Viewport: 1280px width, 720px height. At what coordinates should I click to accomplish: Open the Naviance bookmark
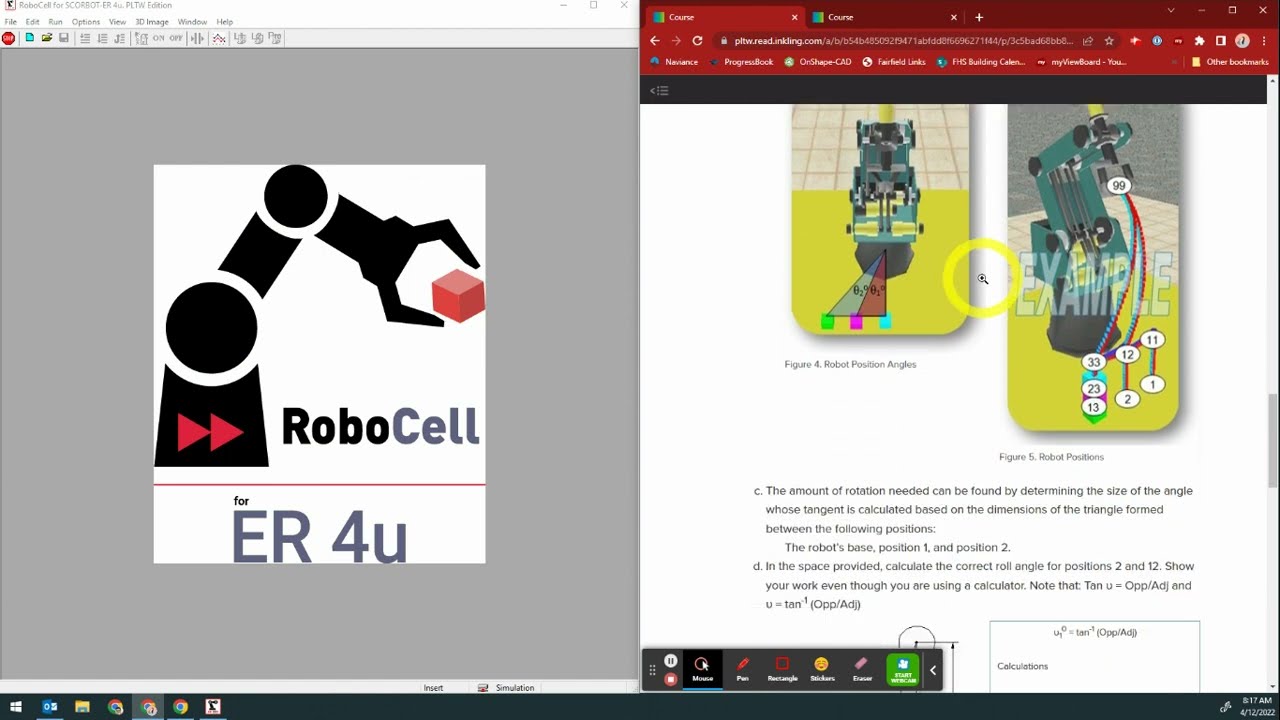coord(674,62)
